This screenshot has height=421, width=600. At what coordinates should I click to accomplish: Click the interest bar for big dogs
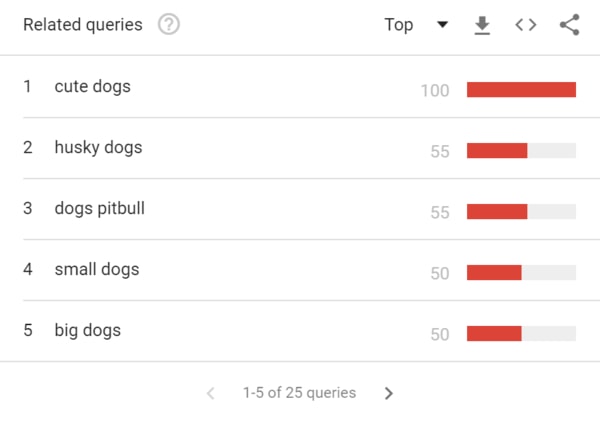point(521,334)
